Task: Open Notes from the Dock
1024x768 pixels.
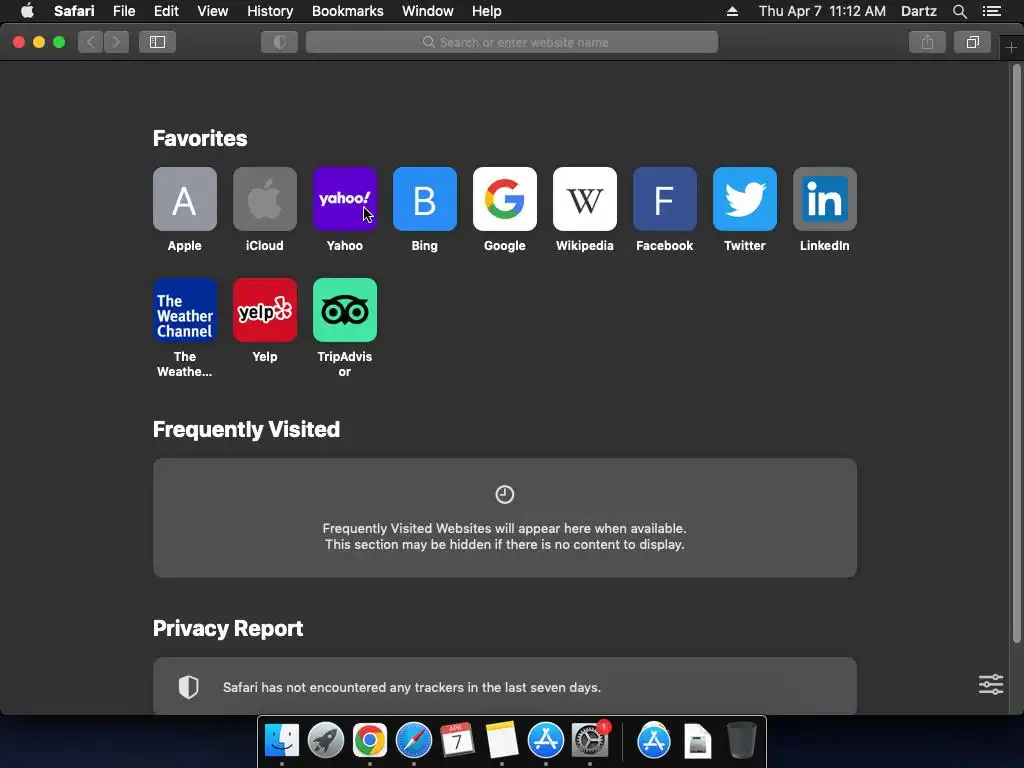Action: point(502,740)
